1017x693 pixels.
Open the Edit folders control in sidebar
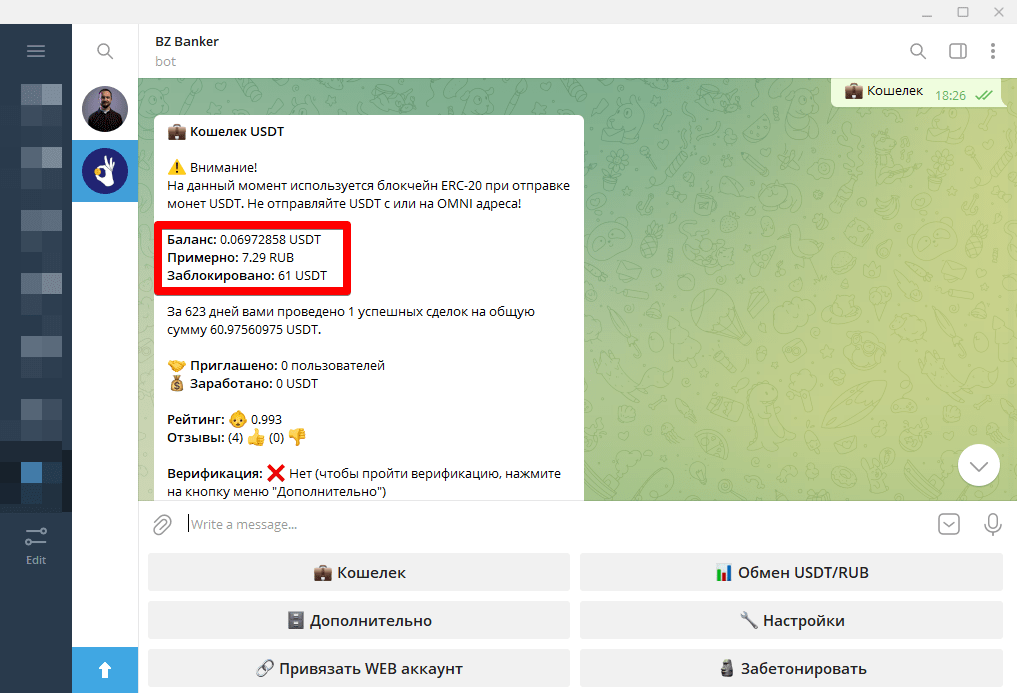(36, 546)
